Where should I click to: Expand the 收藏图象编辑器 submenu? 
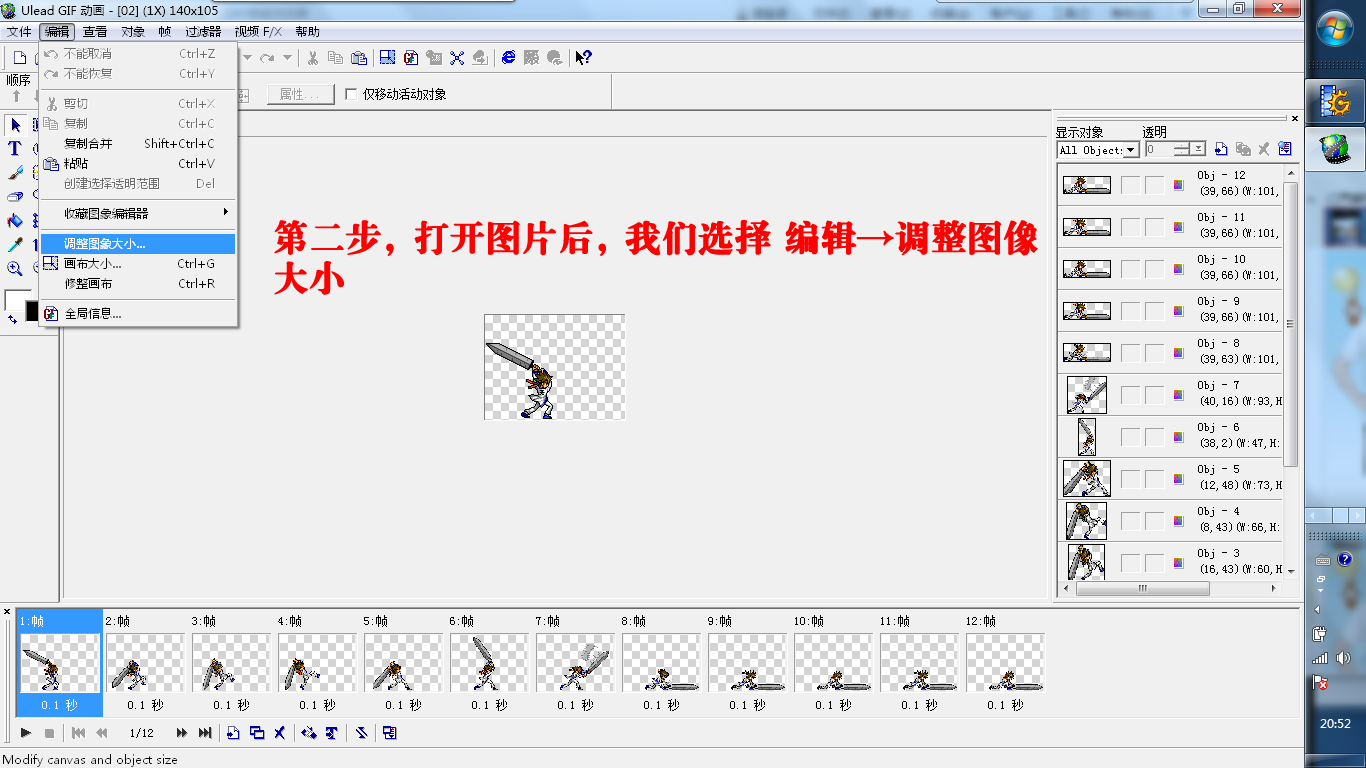click(138, 213)
